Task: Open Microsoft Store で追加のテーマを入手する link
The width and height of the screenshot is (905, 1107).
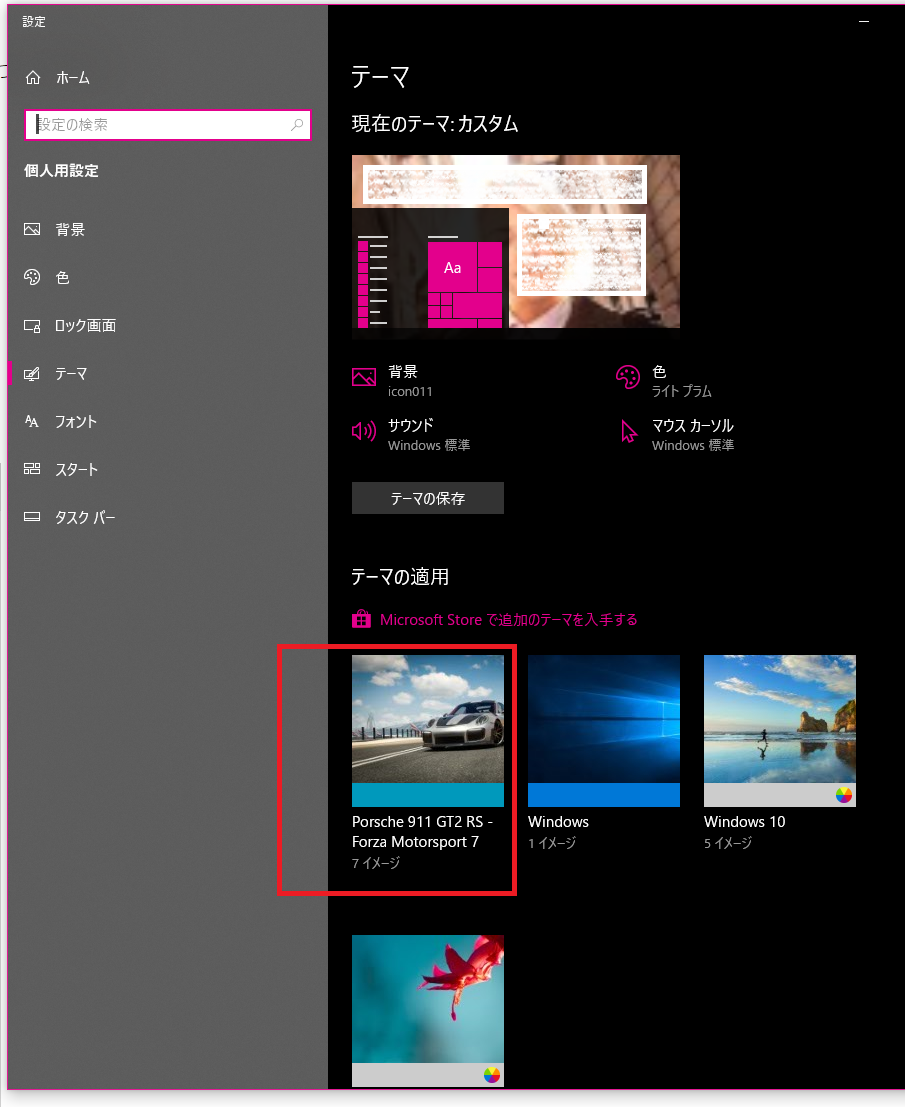Action: pyautogui.click(x=508, y=620)
